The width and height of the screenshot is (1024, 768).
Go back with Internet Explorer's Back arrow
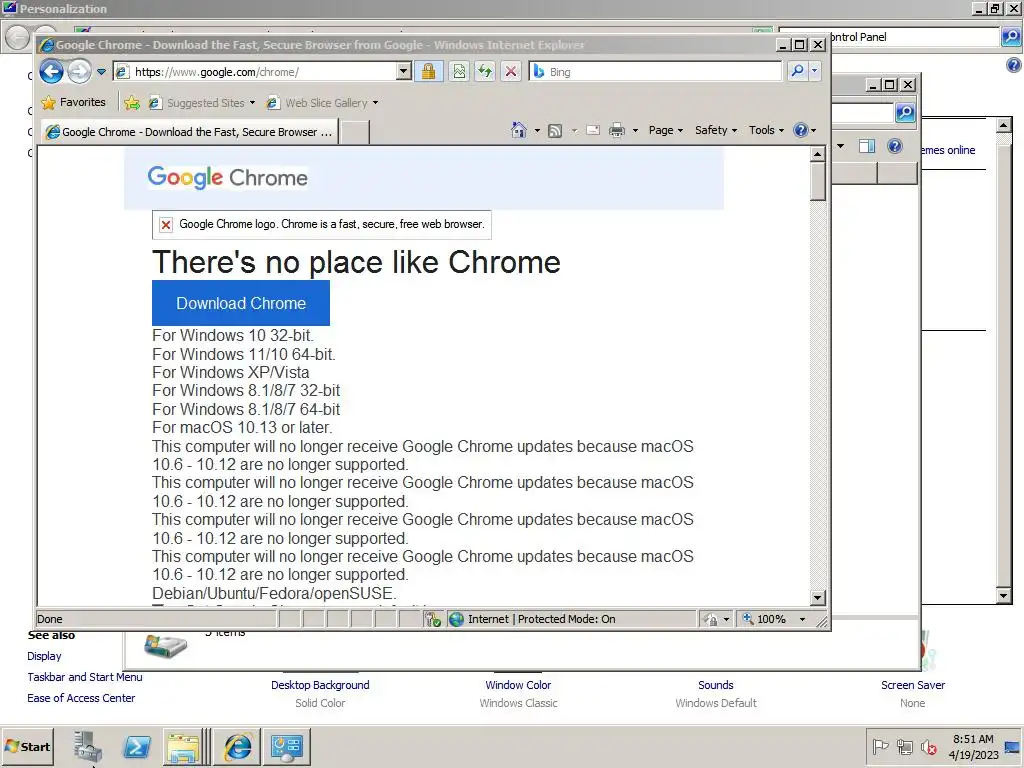pyautogui.click(x=52, y=71)
